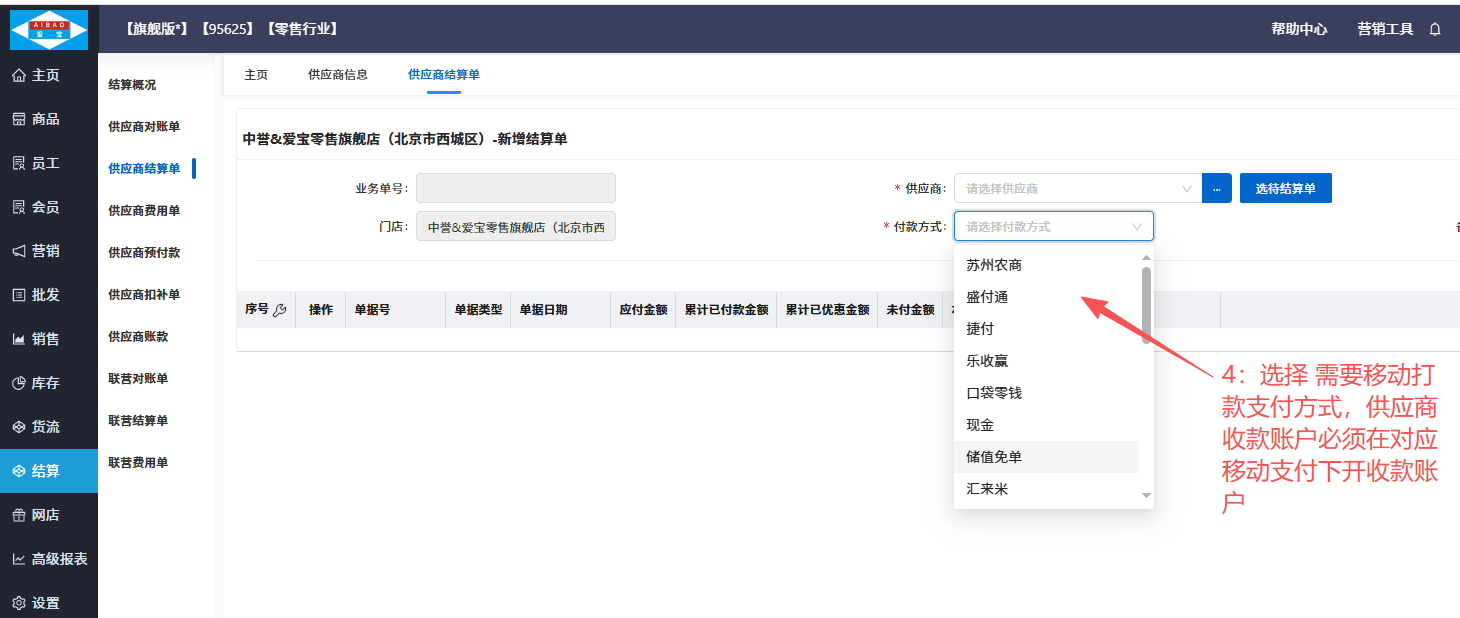Click the blue ellipsis supplier lookup button
Image resolution: width=1460 pixels, height=618 pixels.
point(1216,188)
